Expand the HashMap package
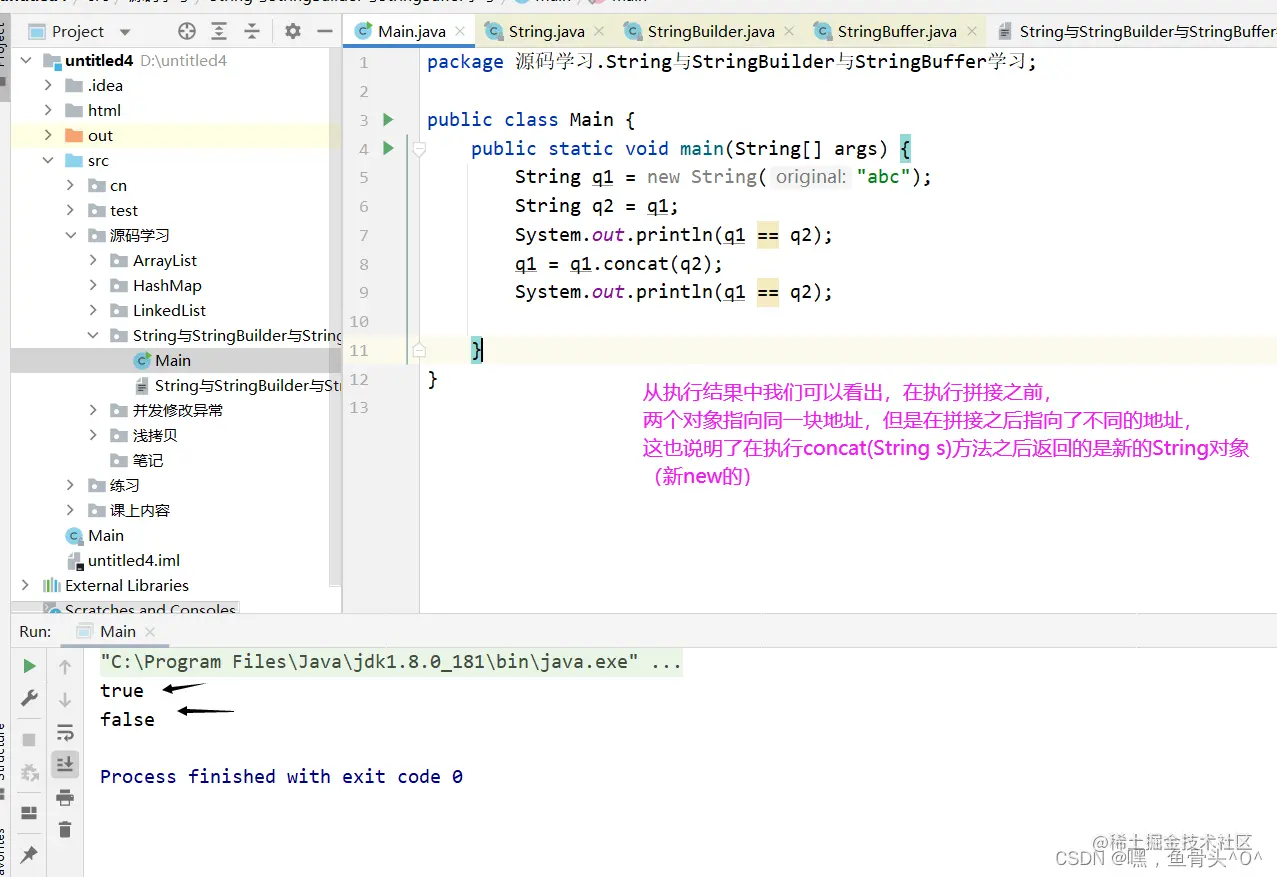The image size is (1277, 877). [93, 286]
